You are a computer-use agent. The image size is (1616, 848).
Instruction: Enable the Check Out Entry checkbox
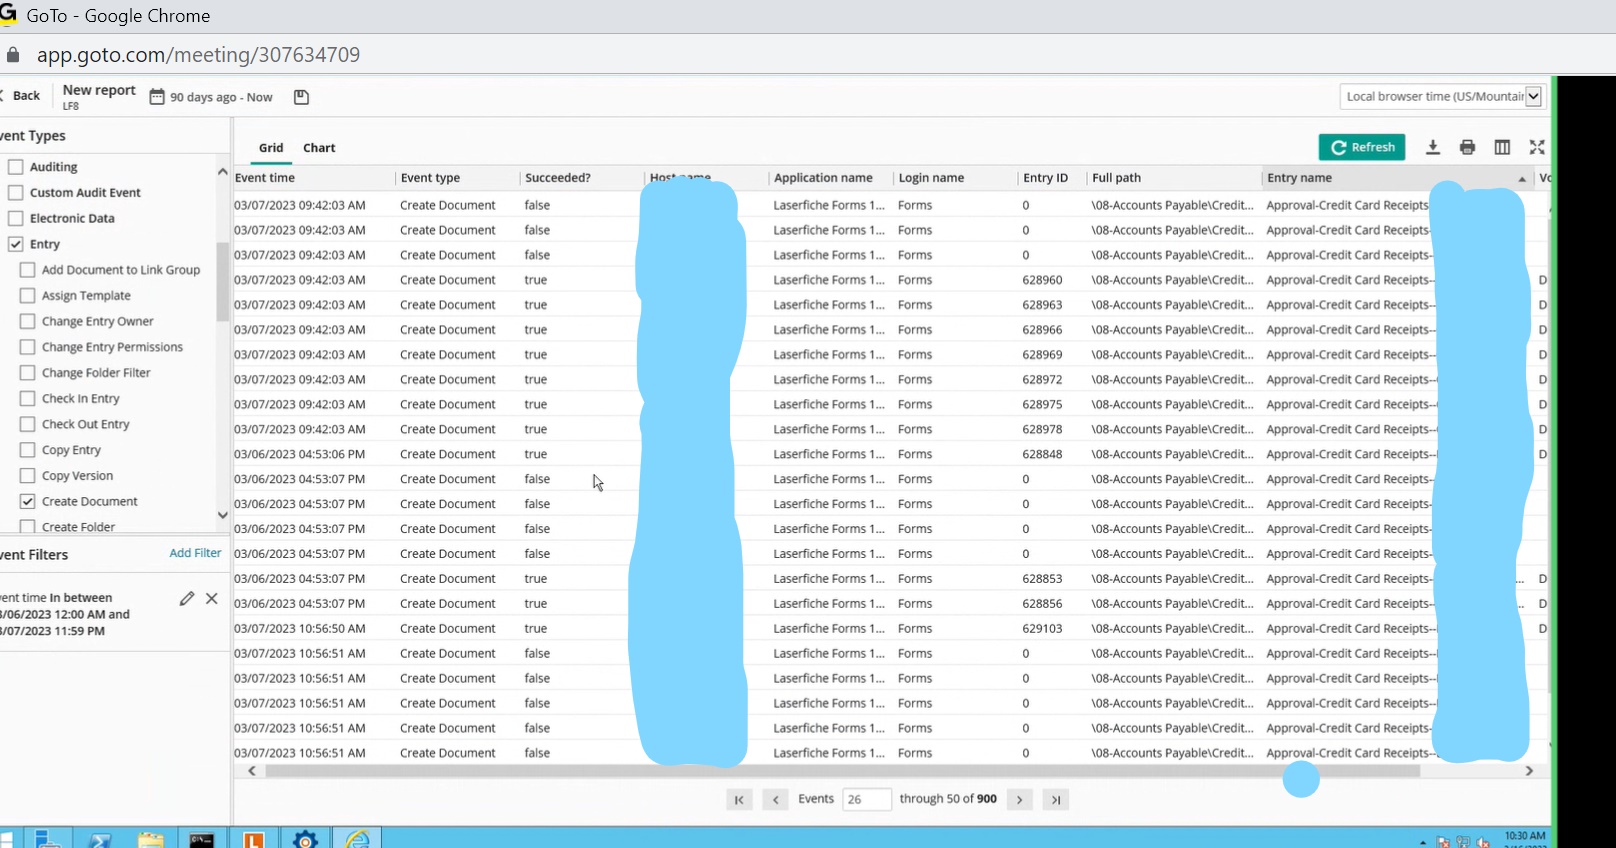[27, 424]
